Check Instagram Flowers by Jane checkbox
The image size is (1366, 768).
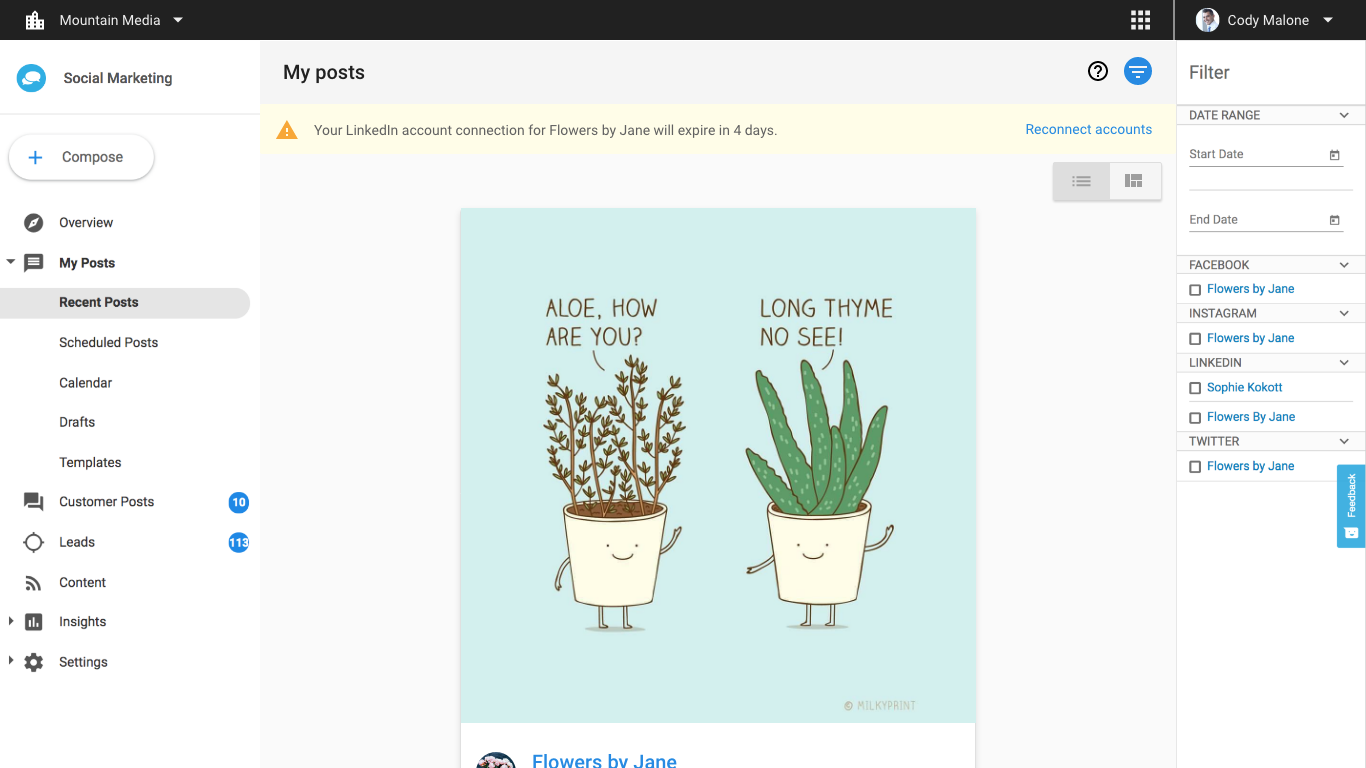coord(1195,339)
